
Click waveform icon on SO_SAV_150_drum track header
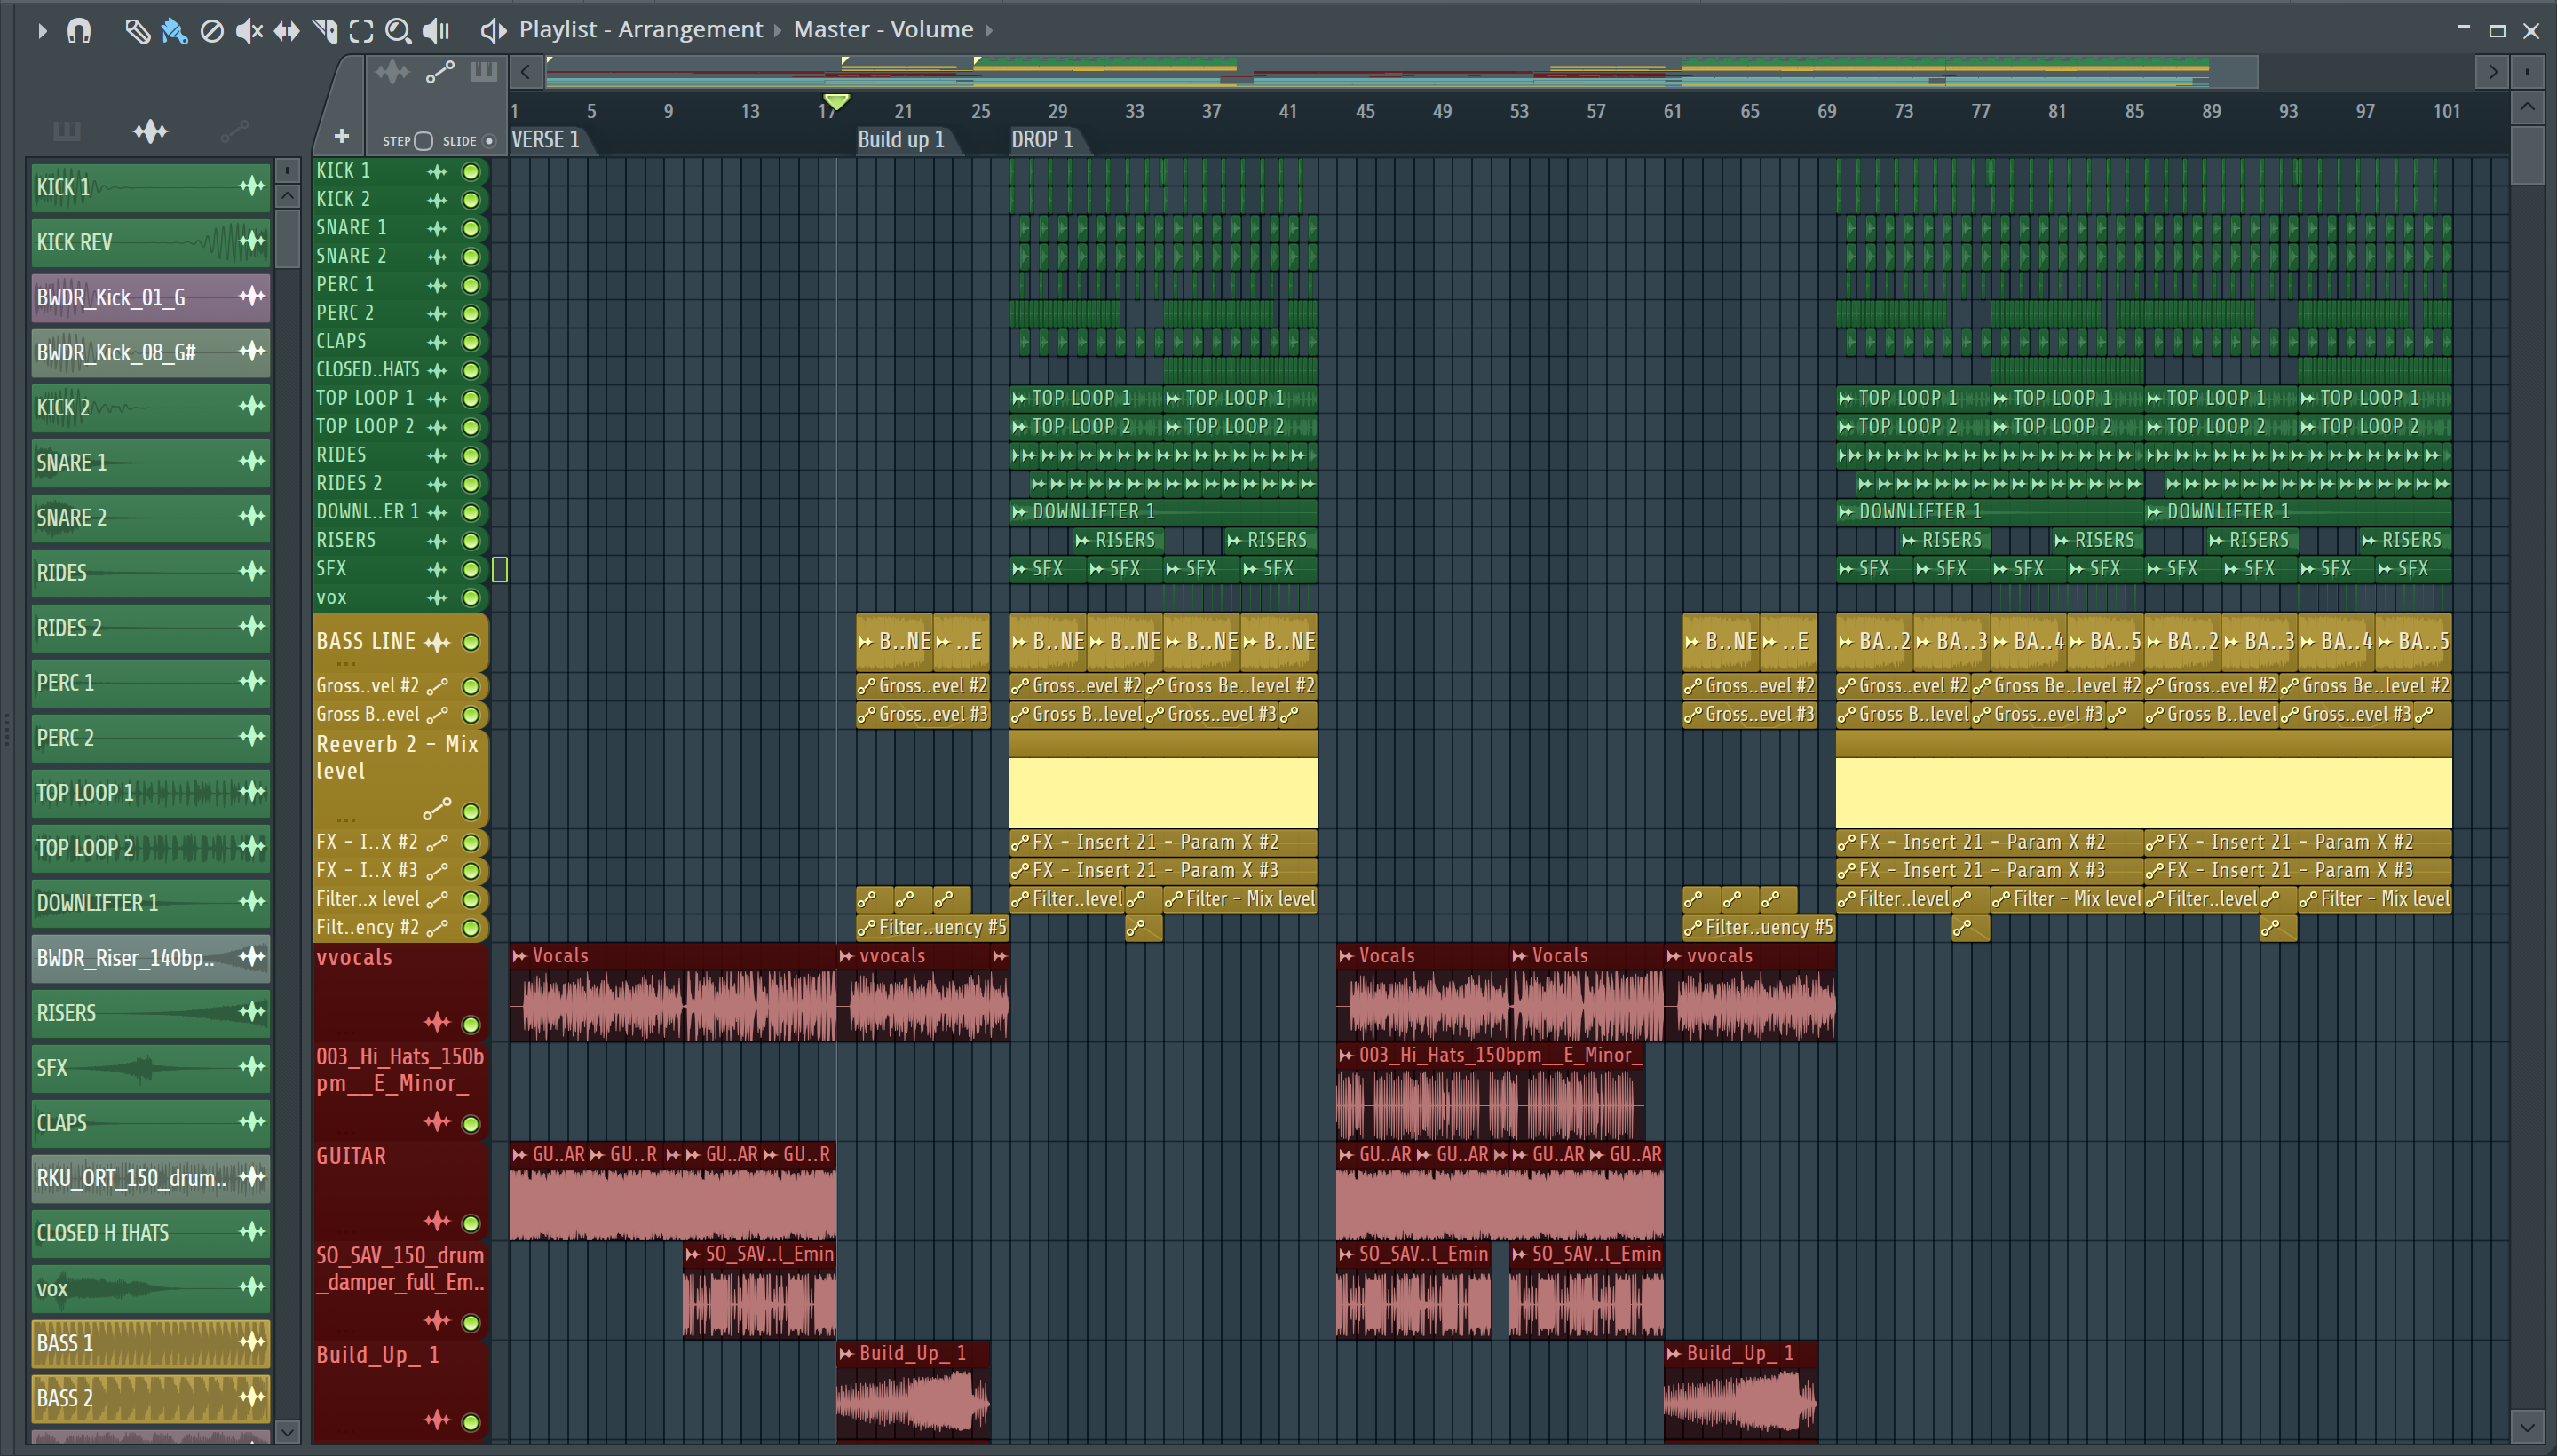[x=437, y=1321]
